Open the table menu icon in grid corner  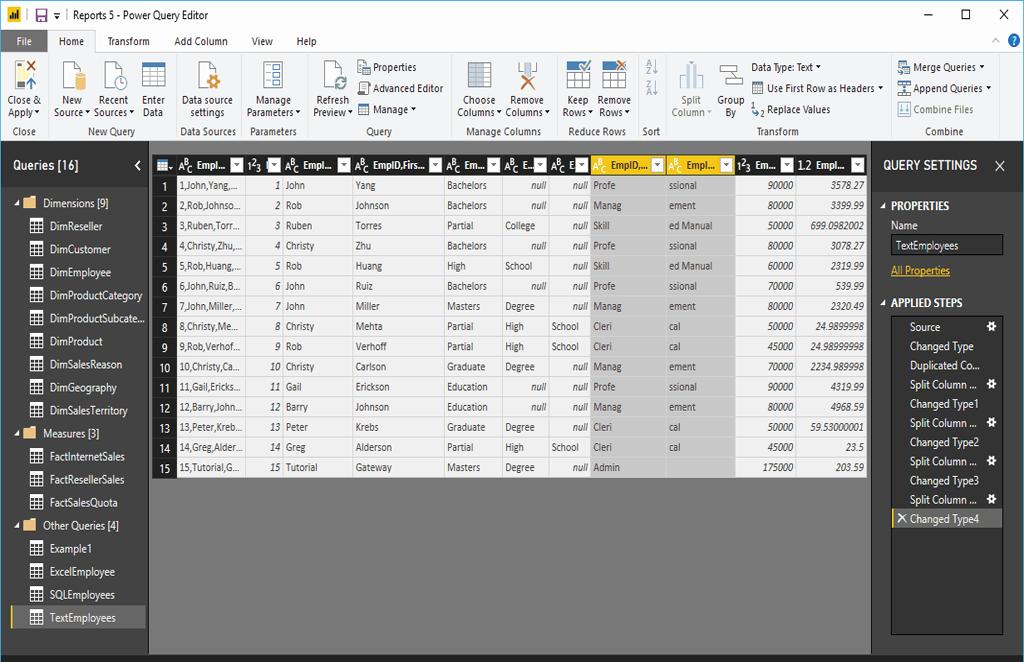(165, 165)
